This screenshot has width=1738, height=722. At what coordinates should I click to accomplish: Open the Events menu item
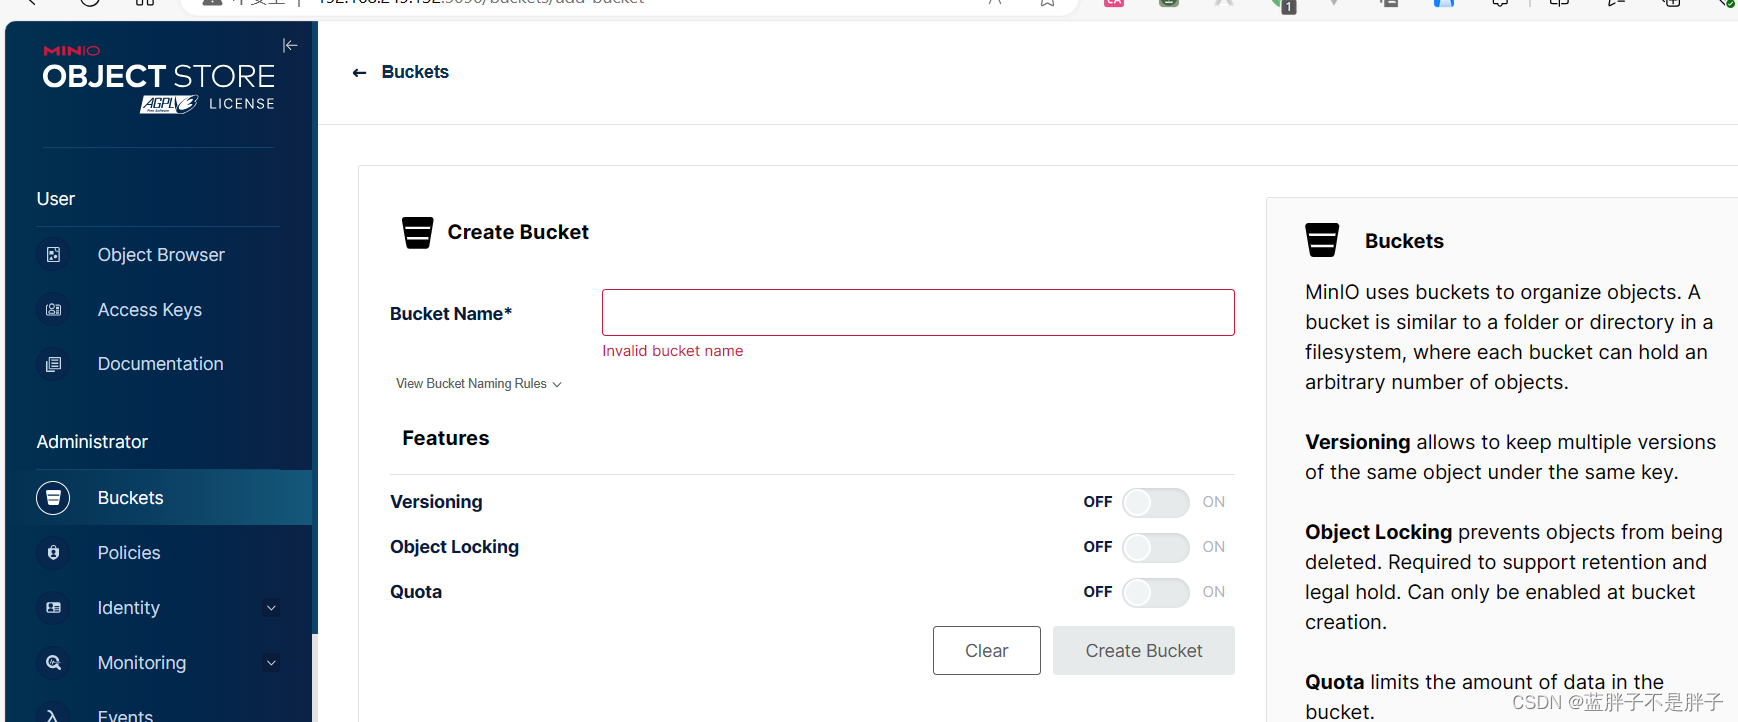[125, 714]
